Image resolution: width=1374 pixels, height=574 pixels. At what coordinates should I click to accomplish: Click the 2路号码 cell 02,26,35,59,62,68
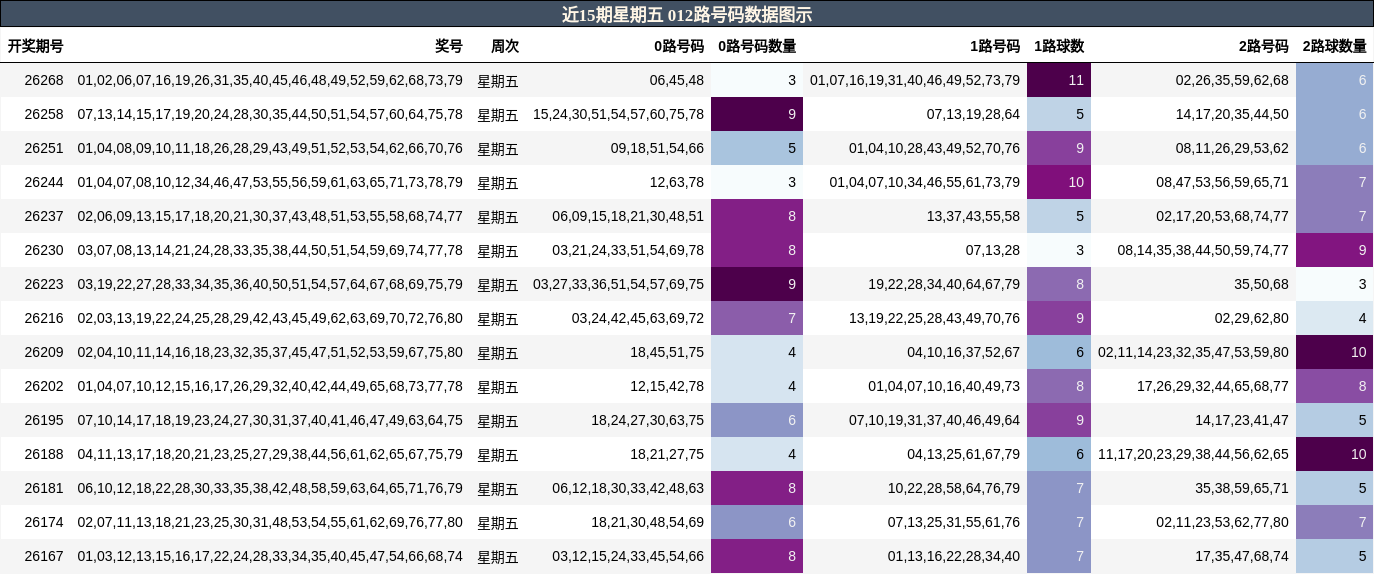1232,80
